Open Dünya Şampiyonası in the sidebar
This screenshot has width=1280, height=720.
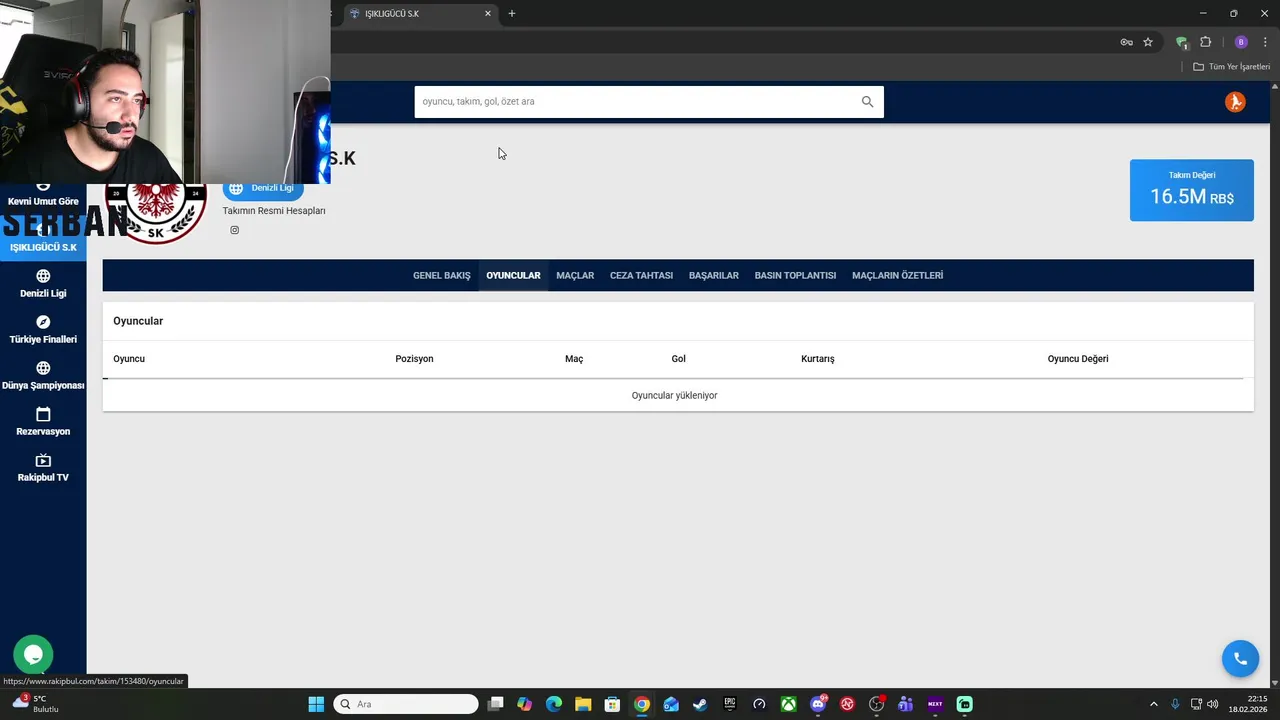click(43, 376)
